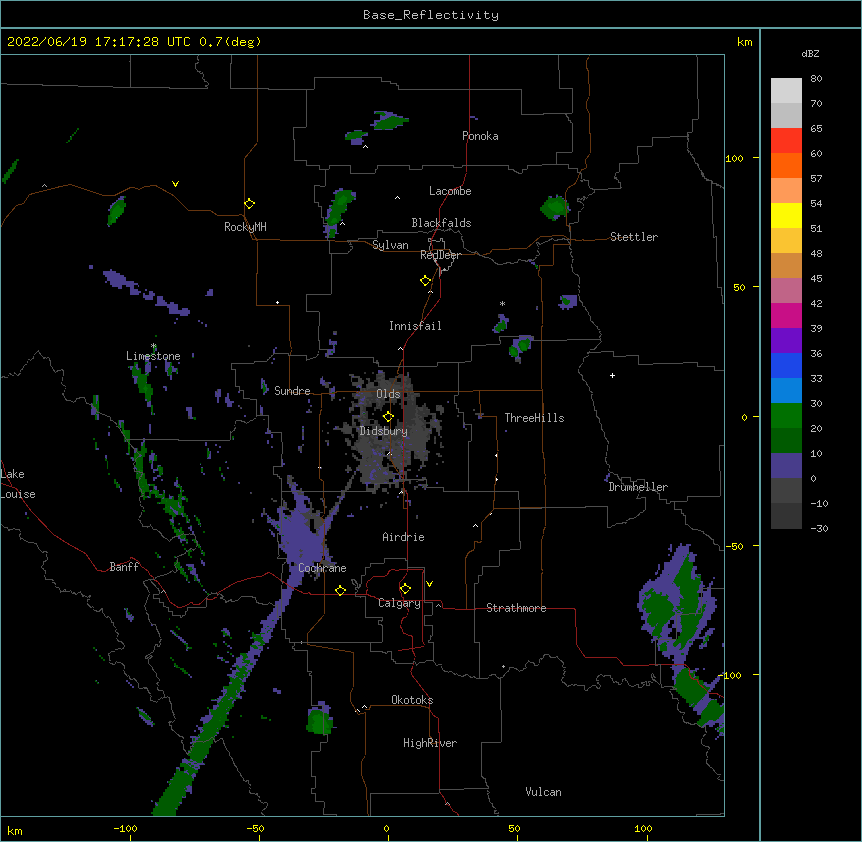Screen dimensions: 862x842
Task: Click the dBZ legend heading
Action: (810, 53)
